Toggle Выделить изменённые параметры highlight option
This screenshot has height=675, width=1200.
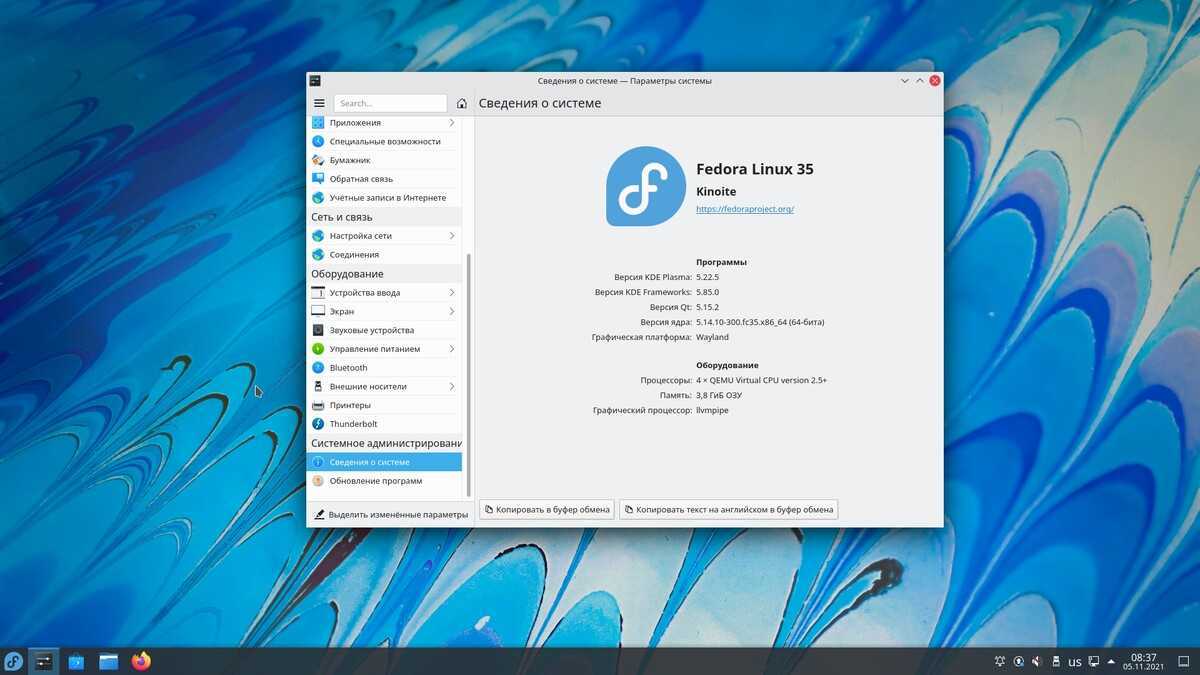(x=390, y=514)
